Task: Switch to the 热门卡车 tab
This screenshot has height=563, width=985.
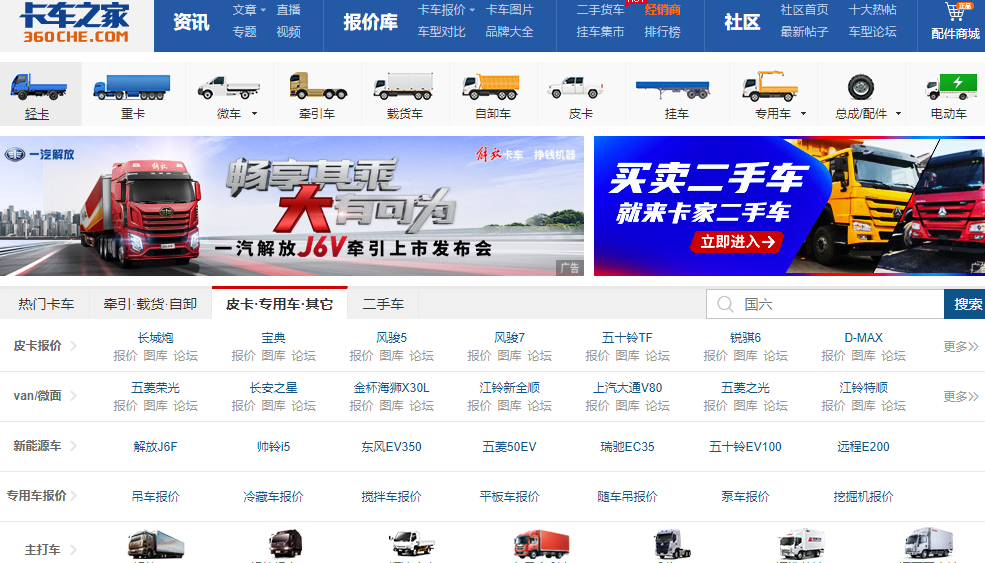Action: (x=45, y=304)
